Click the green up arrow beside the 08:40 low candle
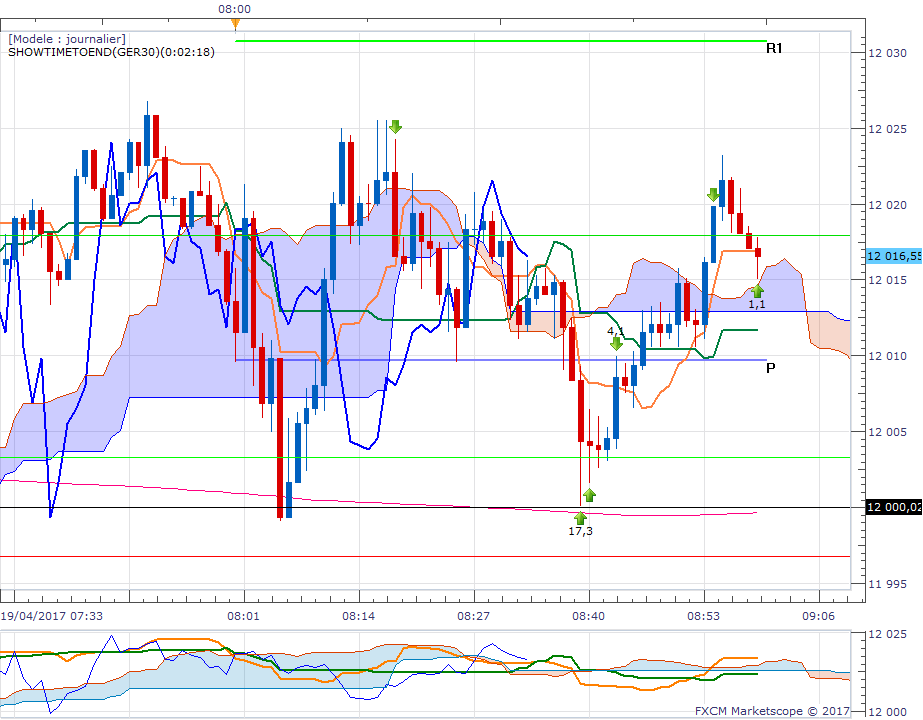The image size is (923, 720). (589, 495)
